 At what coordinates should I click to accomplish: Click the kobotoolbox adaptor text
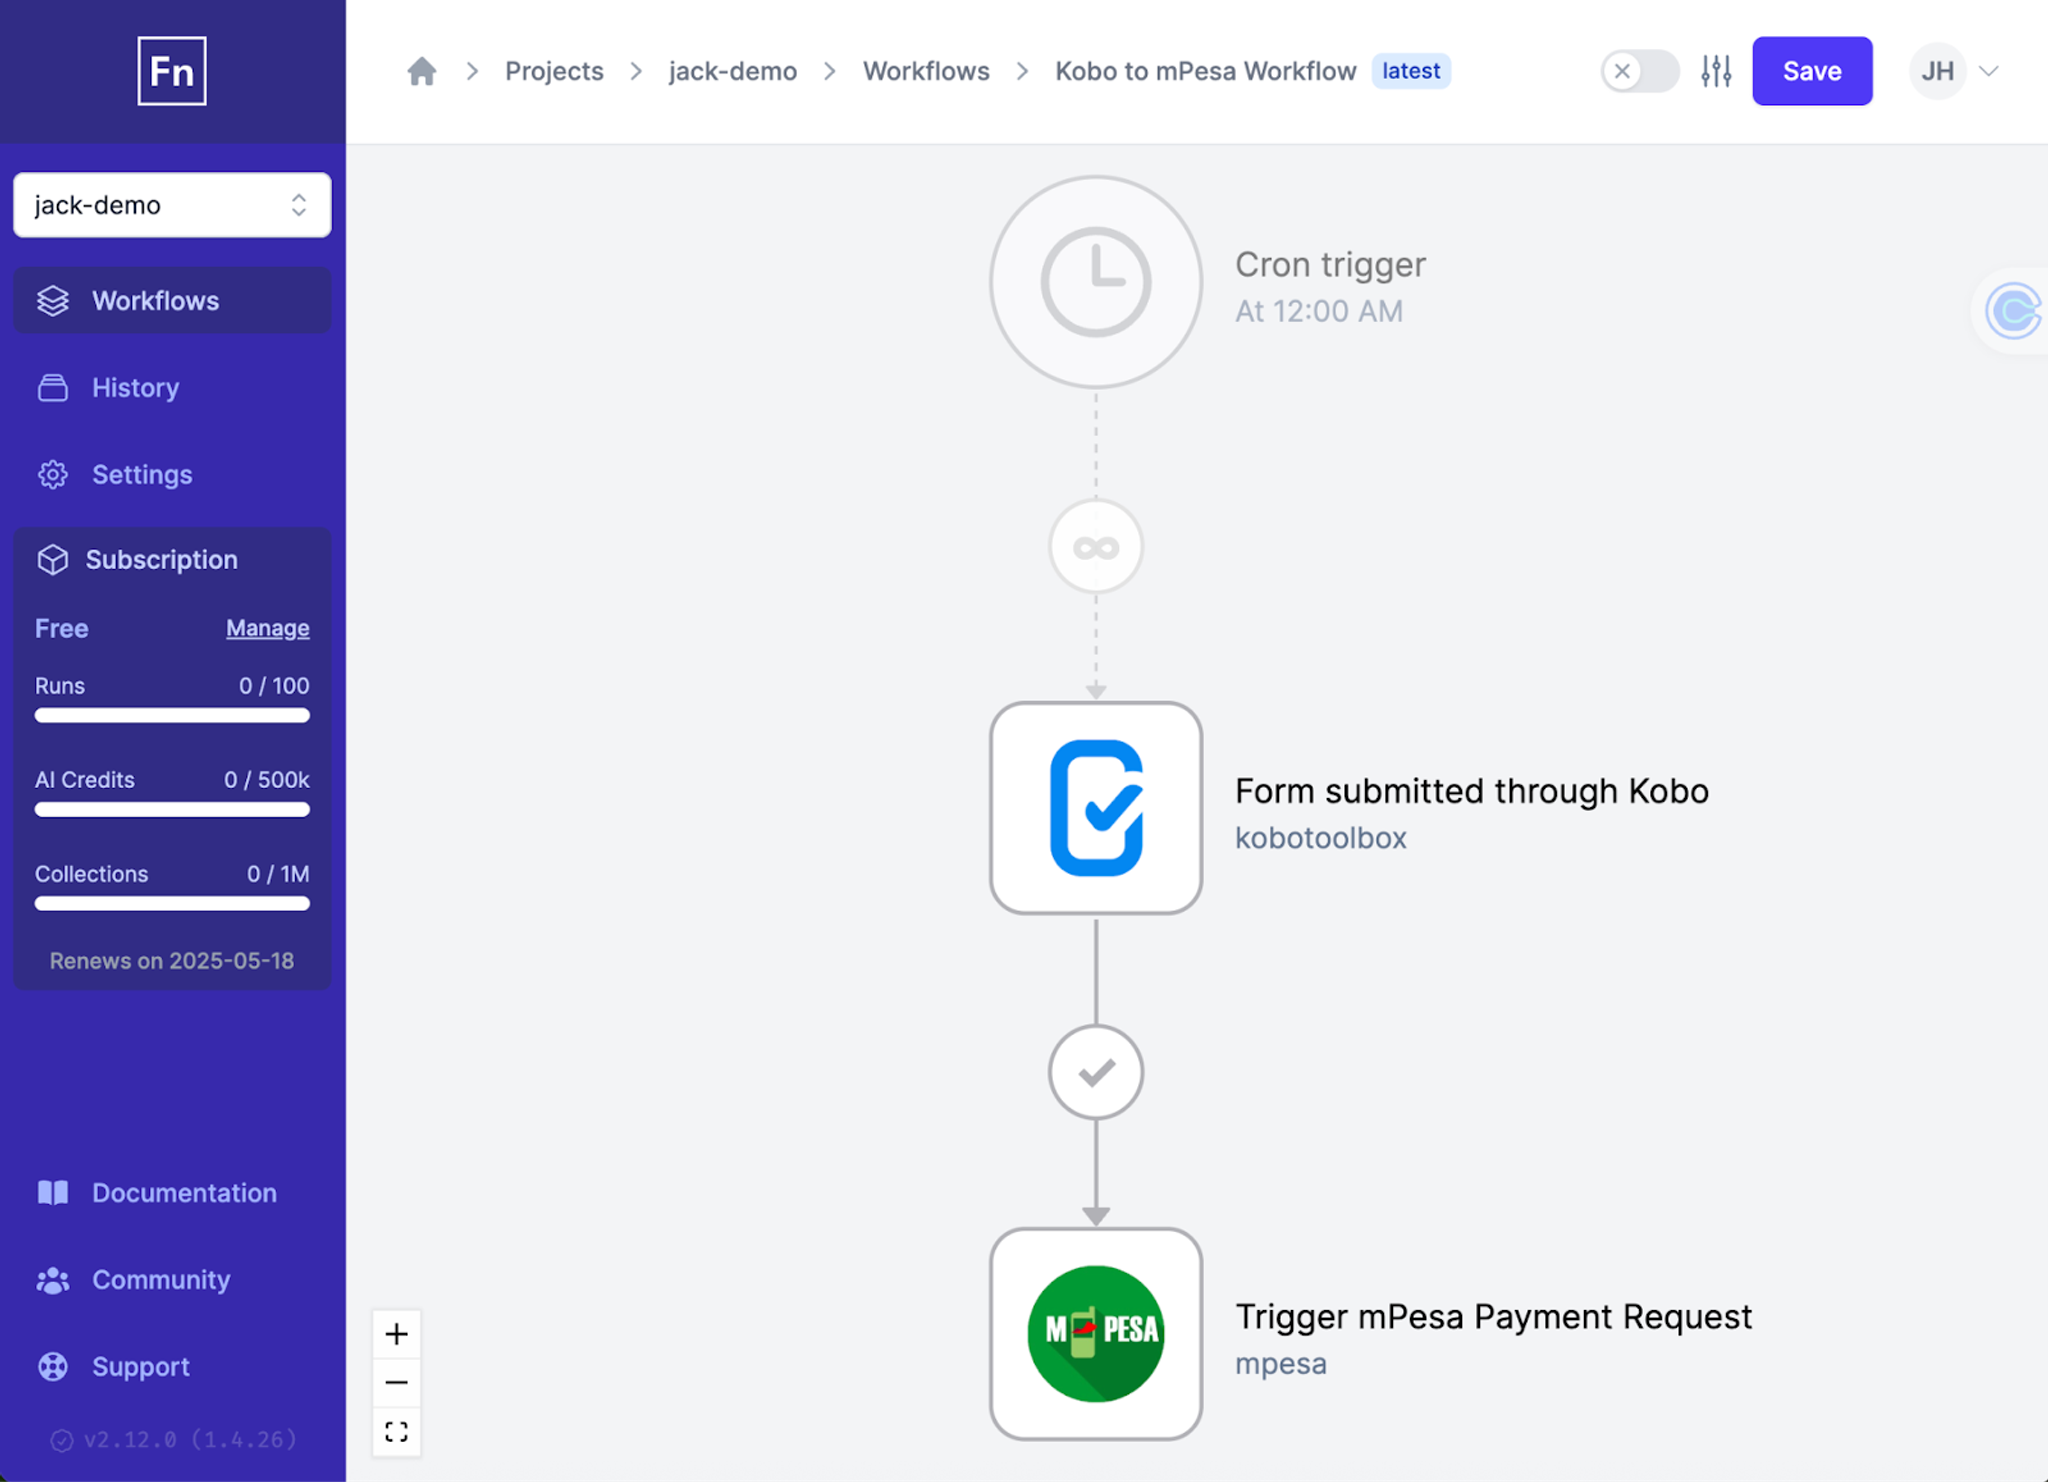click(x=1321, y=837)
